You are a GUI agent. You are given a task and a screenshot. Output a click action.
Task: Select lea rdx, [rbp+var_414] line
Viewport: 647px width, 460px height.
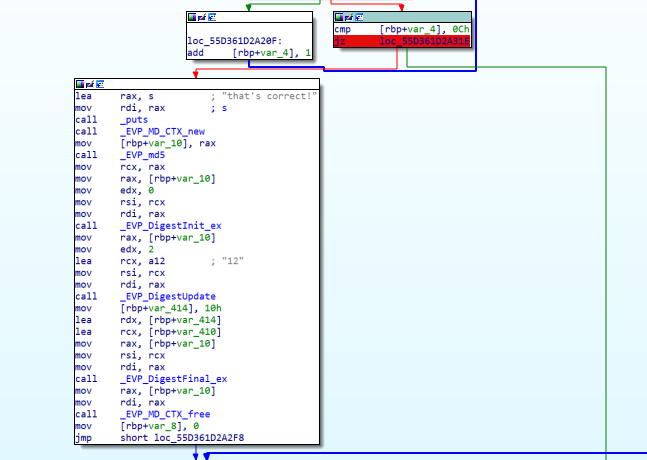pyautogui.click(x=148, y=320)
